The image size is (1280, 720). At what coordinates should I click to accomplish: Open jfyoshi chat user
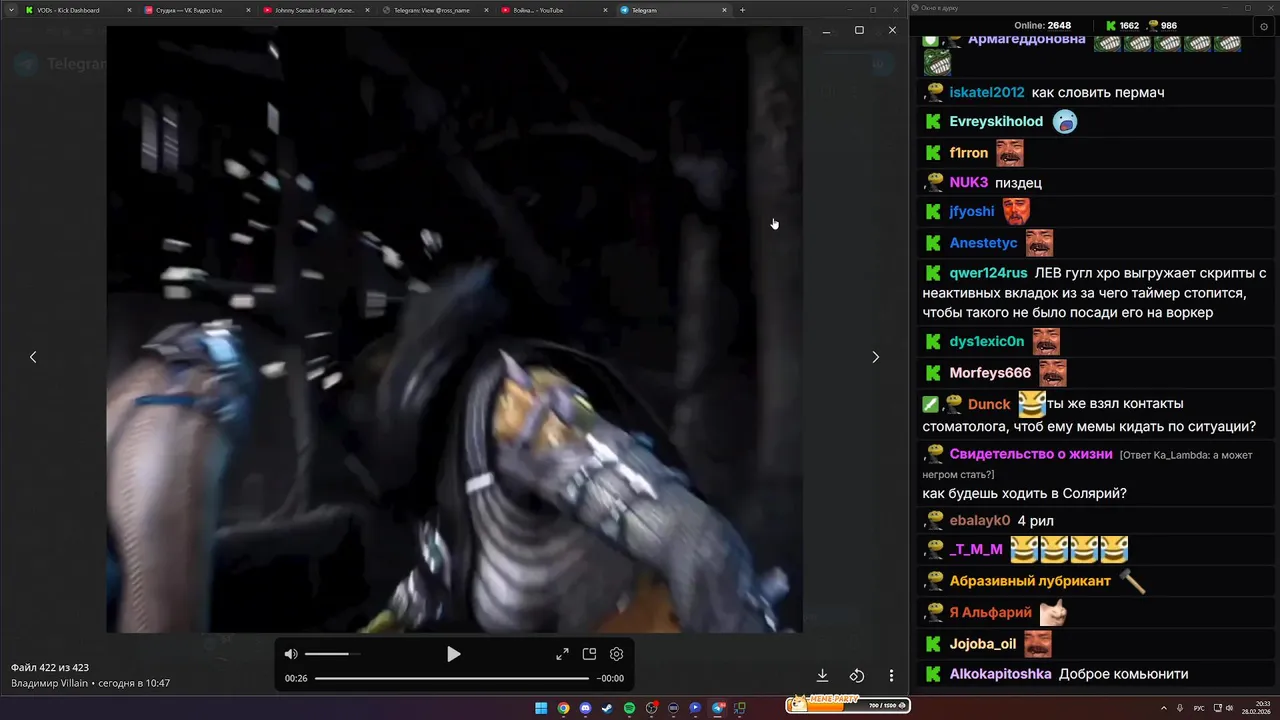[x=972, y=211]
